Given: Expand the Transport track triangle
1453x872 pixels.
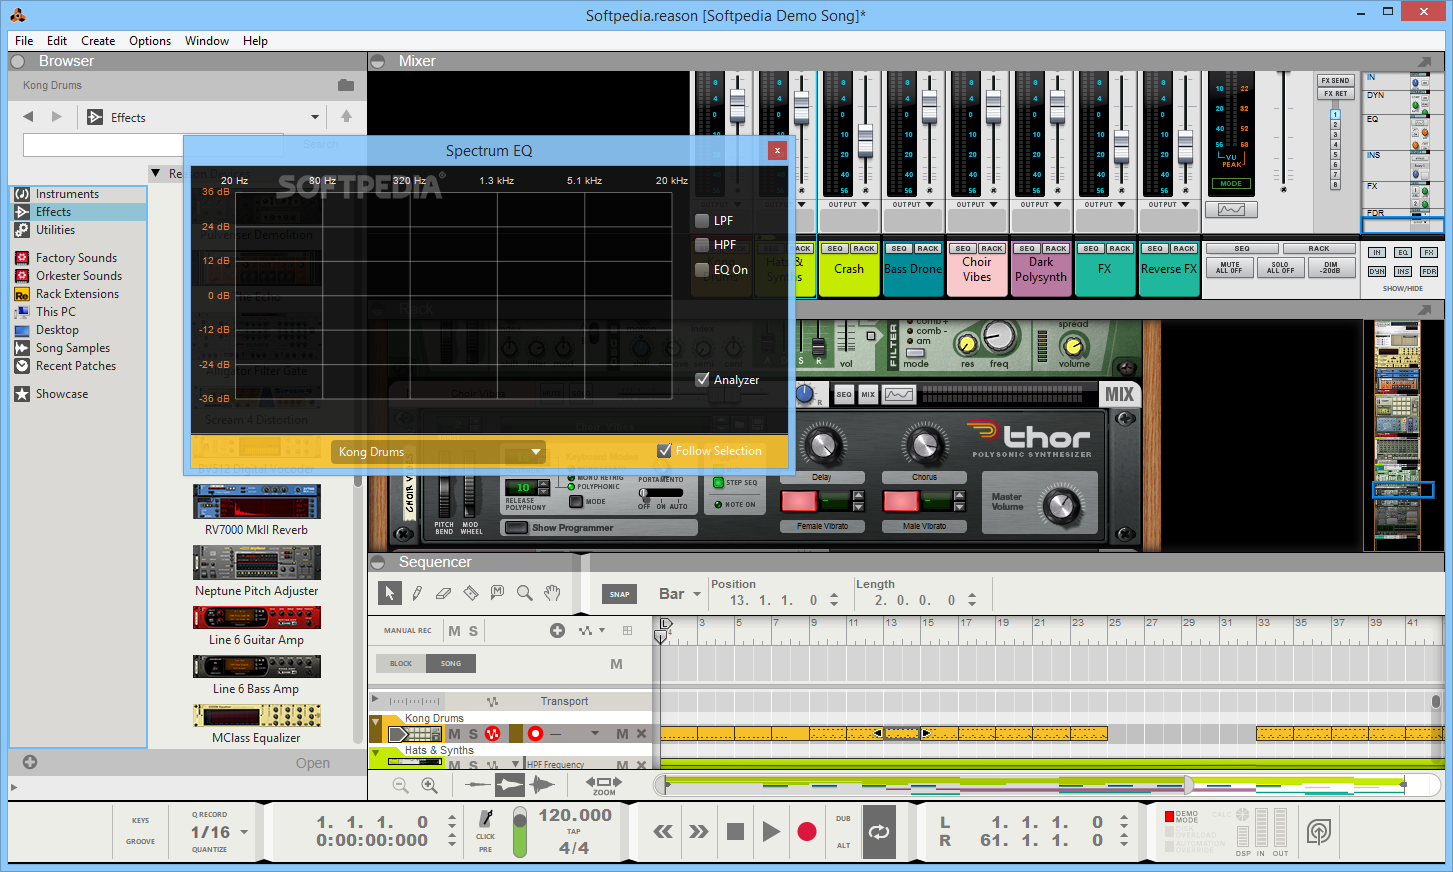Looking at the screenshot, I should click(x=375, y=699).
